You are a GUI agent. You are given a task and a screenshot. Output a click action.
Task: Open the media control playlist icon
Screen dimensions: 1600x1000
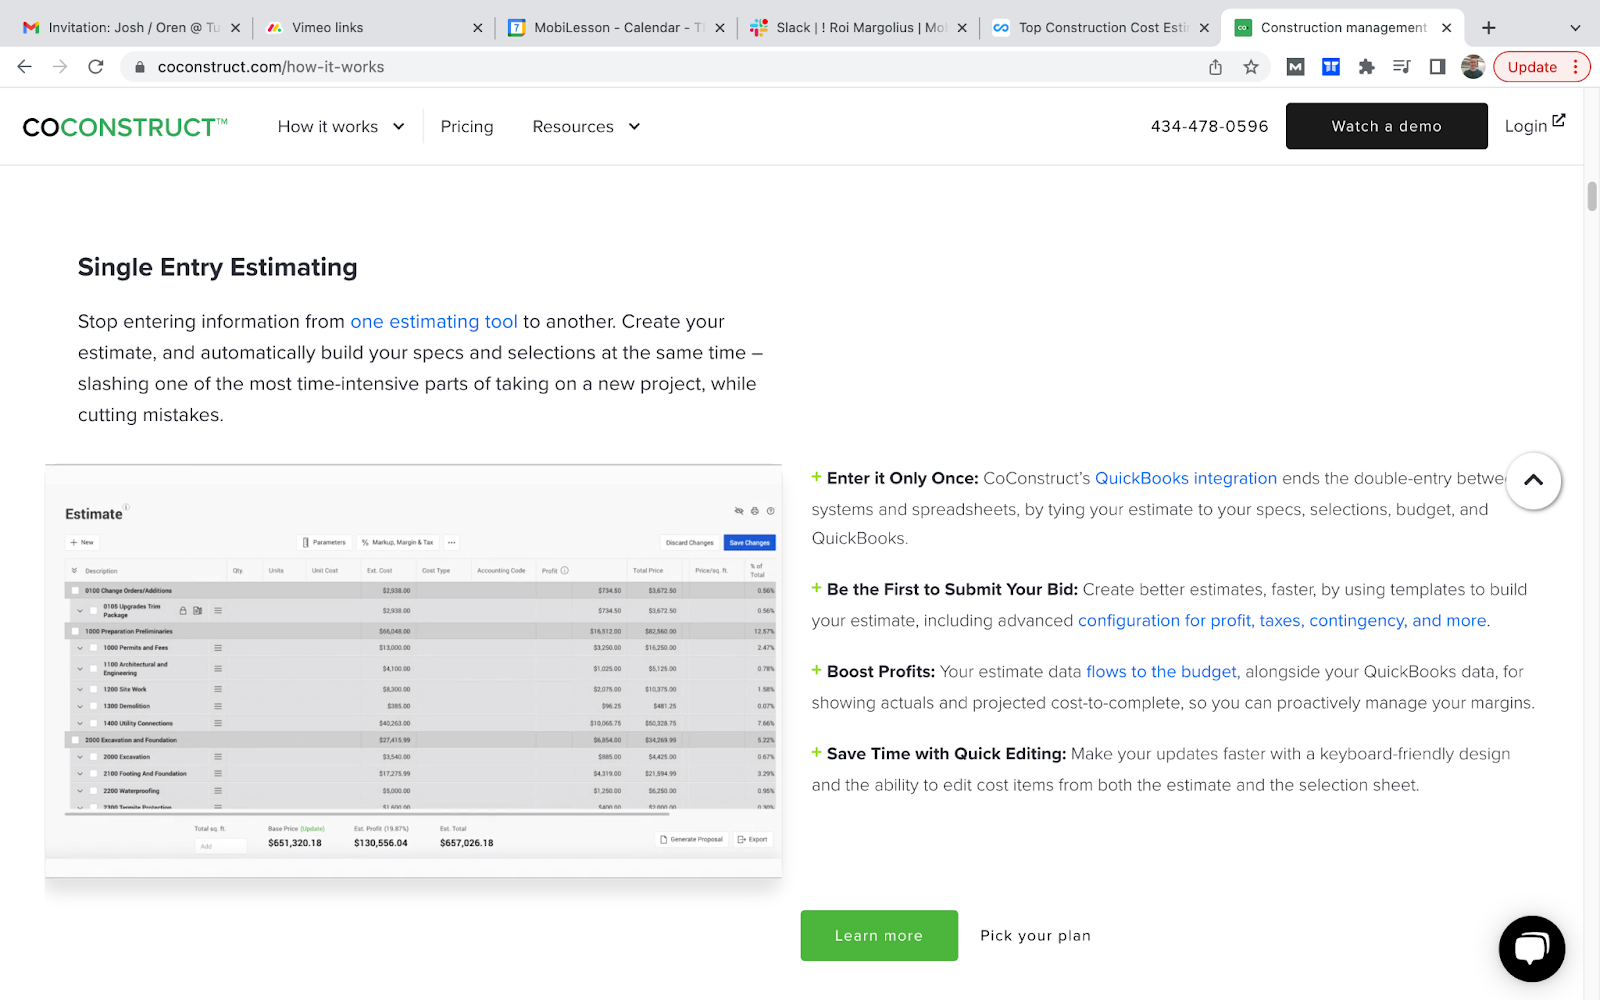[x=1402, y=67]
